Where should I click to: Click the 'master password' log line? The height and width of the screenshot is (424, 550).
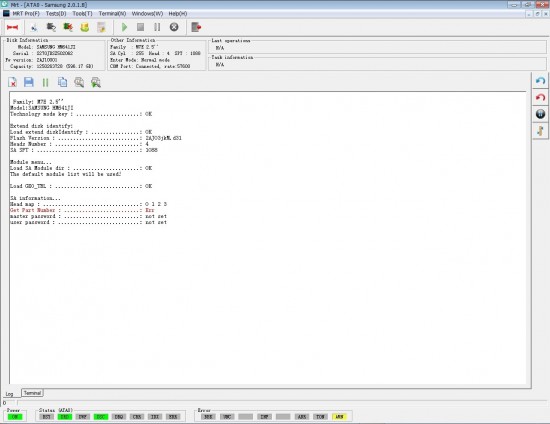pos(88,216)
